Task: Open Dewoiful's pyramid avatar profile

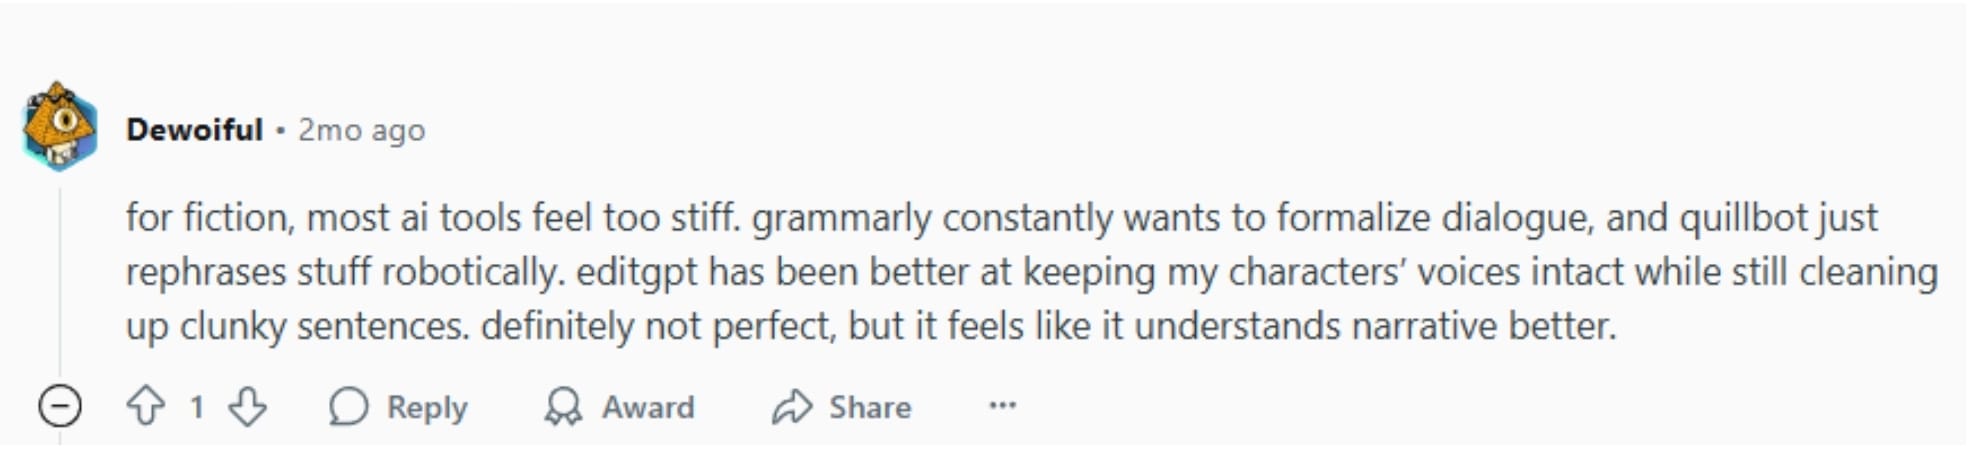Action: (60, 127)
